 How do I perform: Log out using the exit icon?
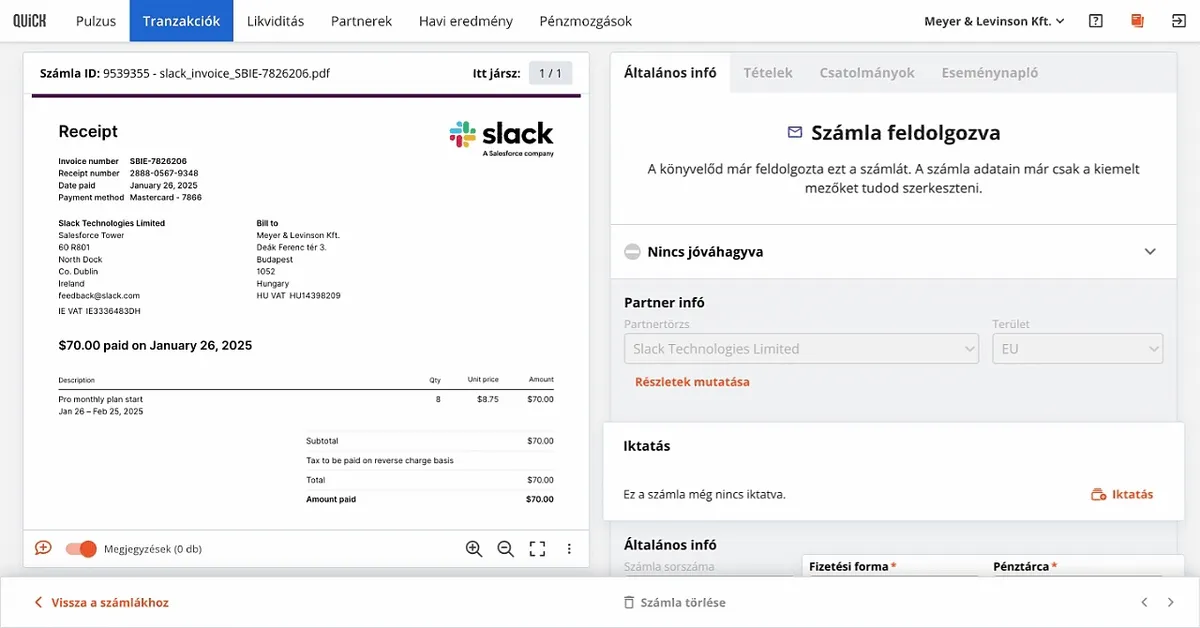pyautogui.click(x=1178, y=21)
